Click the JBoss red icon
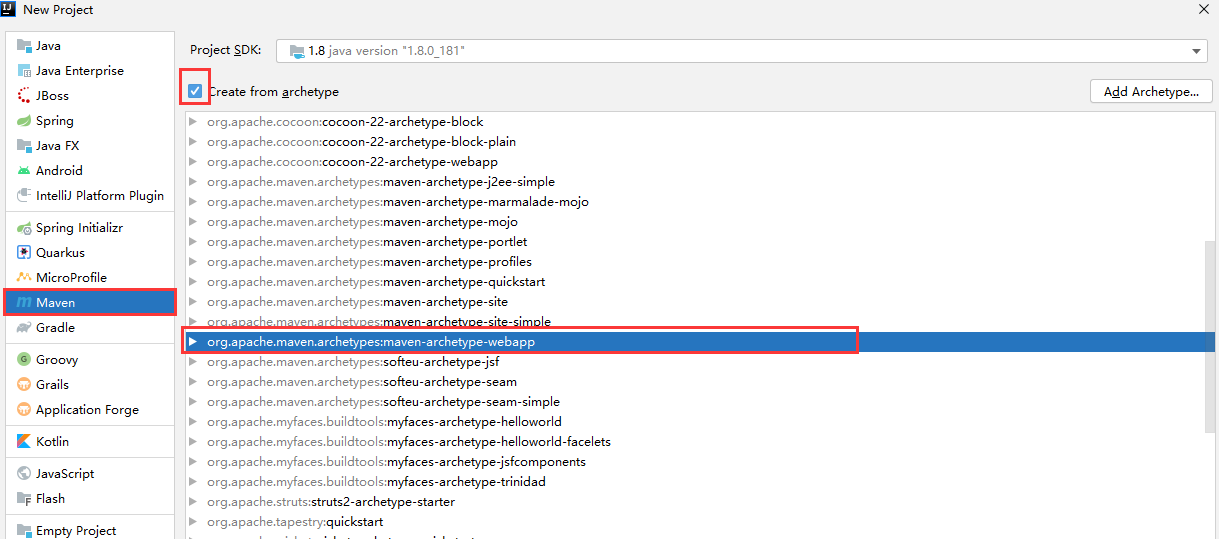The width and height of the screenshot is (1219, 539). click(x=24, y=96)
